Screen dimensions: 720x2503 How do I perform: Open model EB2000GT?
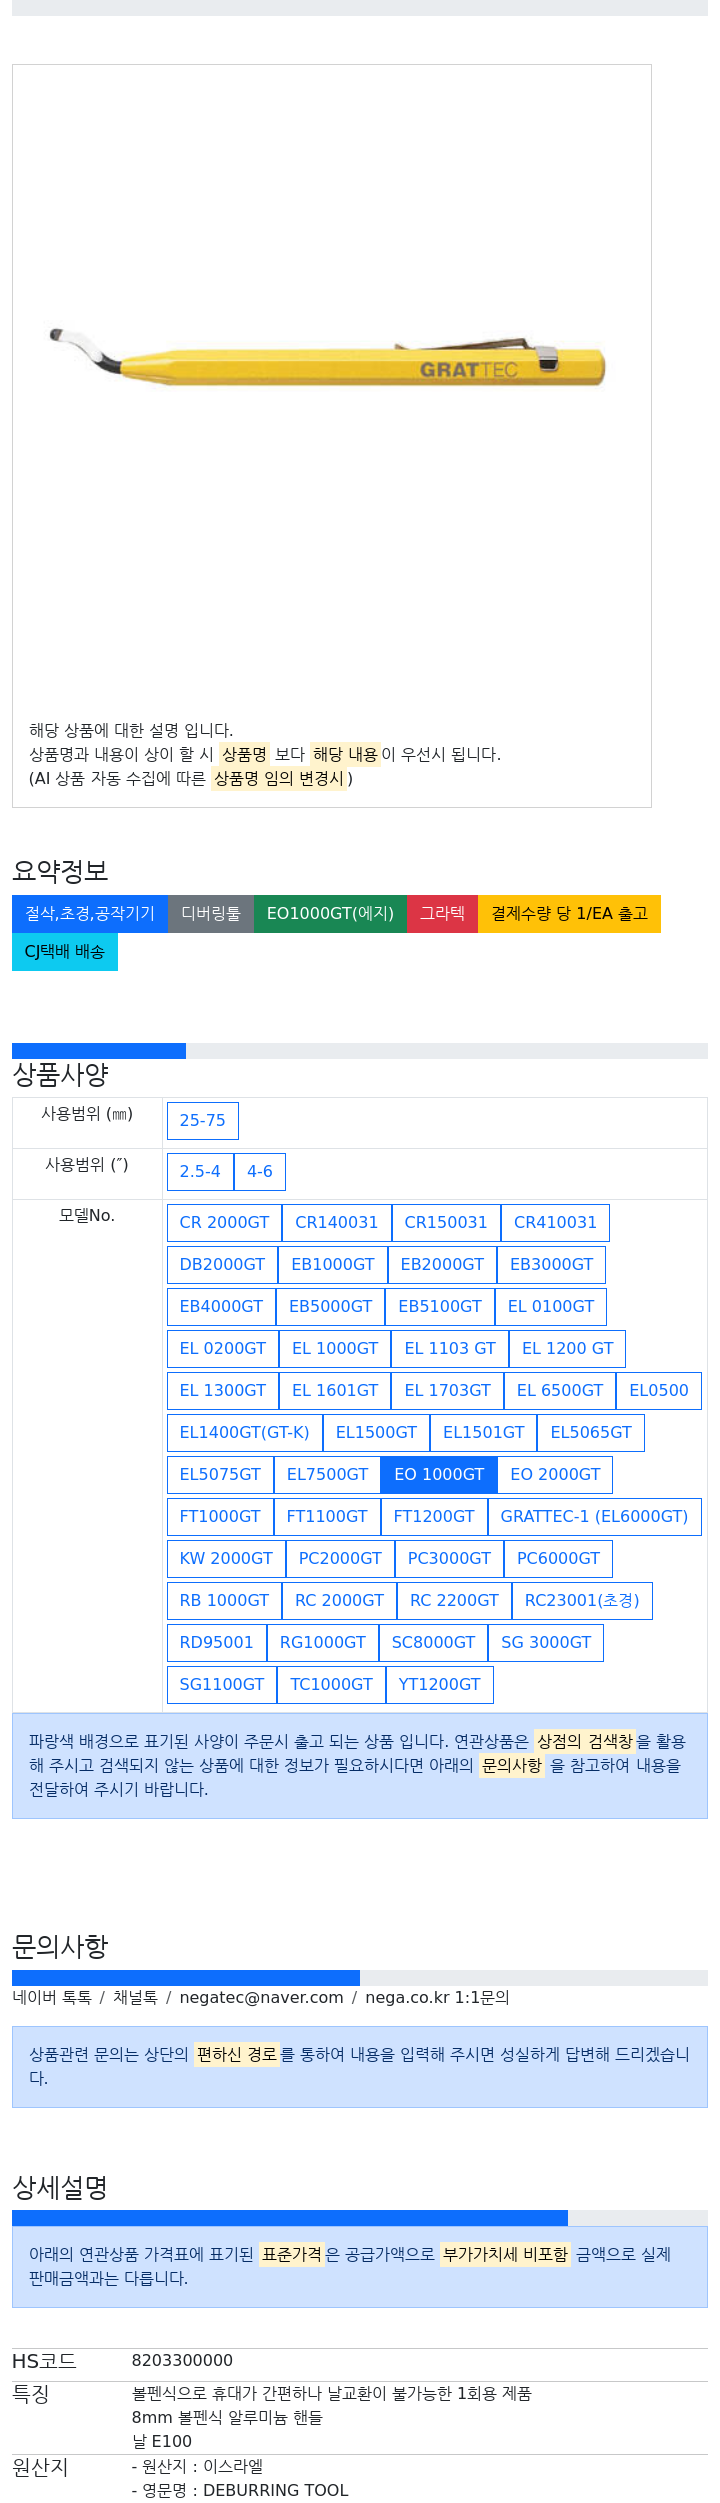point(442,1265)
